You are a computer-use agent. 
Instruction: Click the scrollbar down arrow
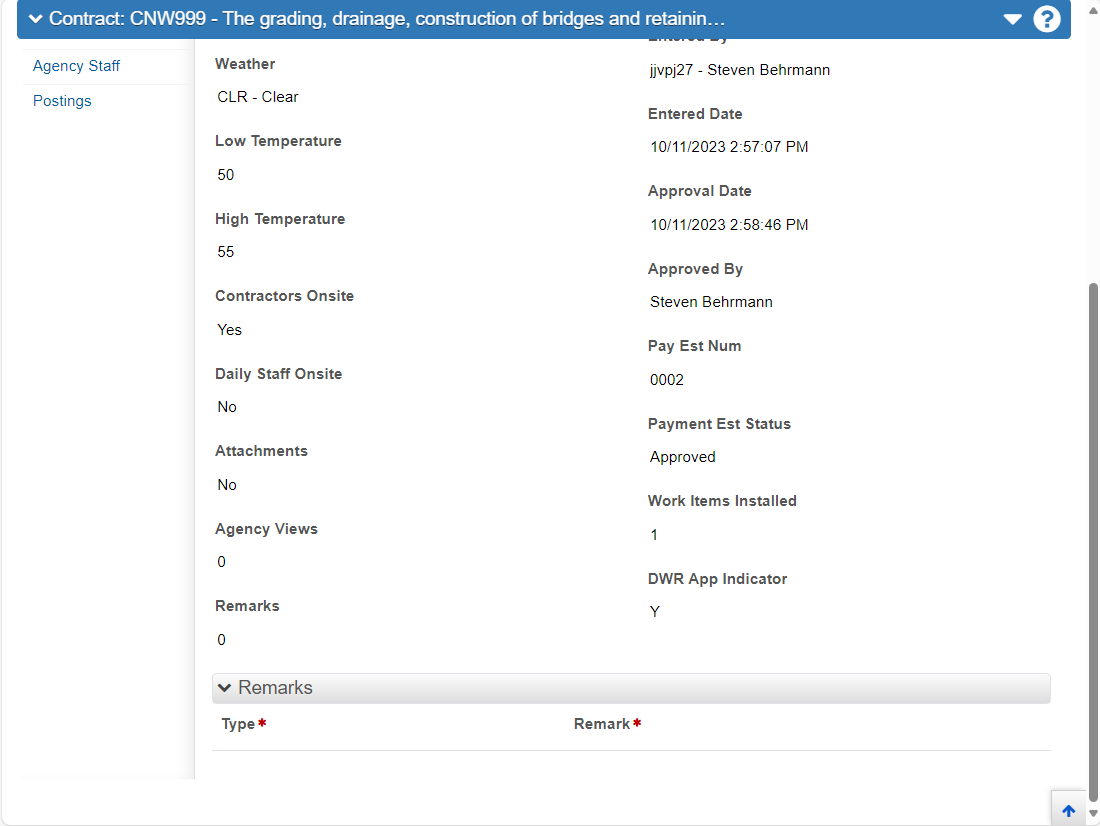click(x=1093, y=814)
